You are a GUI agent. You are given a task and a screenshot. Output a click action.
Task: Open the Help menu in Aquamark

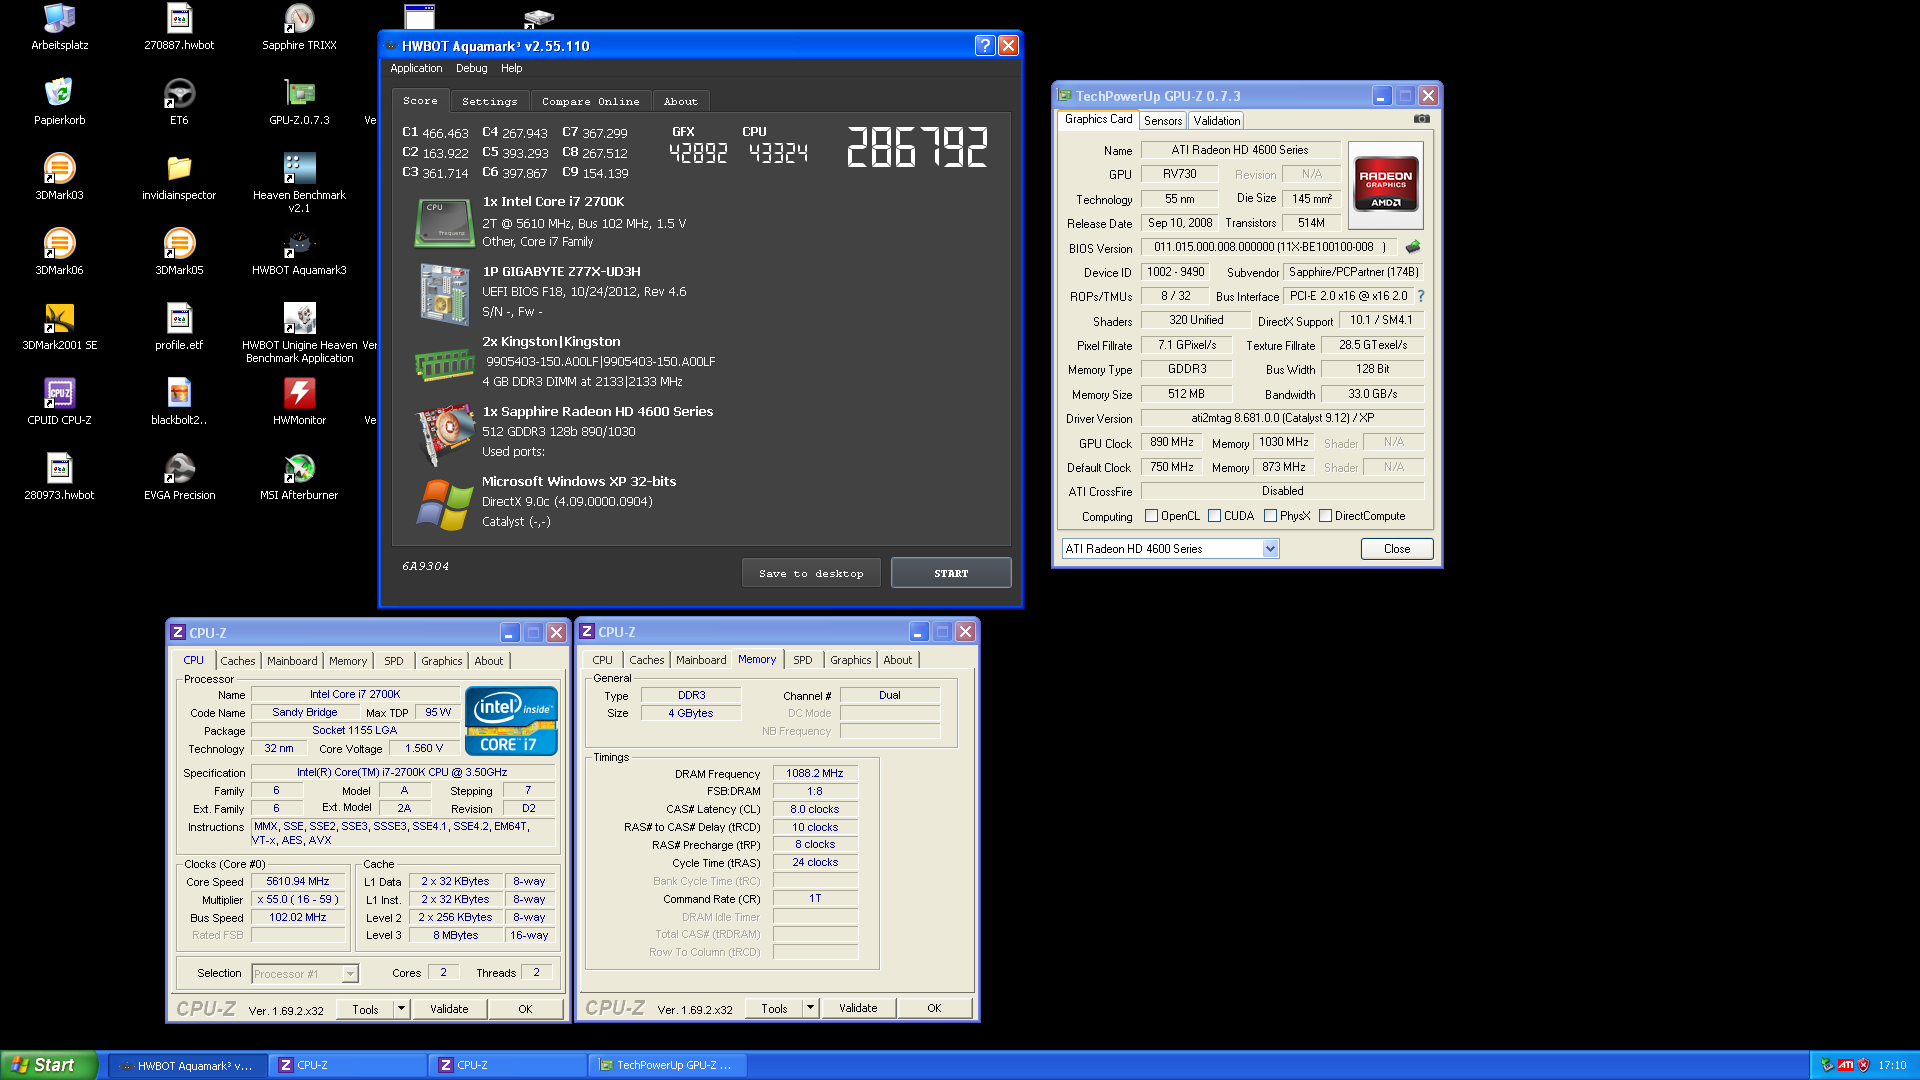(x=512, y=68)
